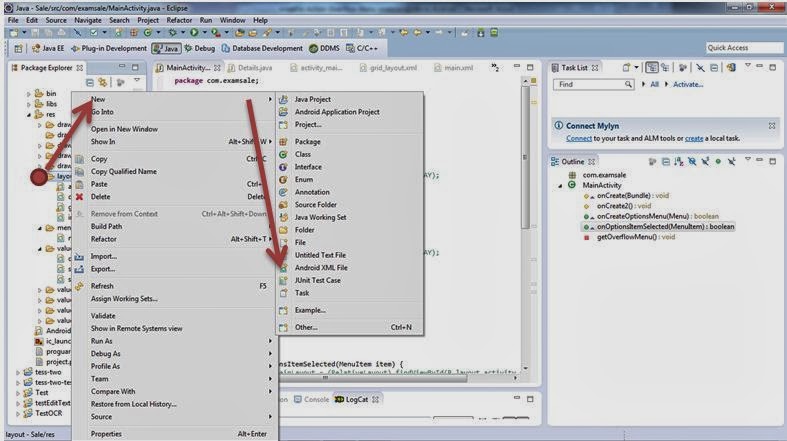
Task: Click the Java Working Set icon
Action: click(x=284, y=217)
